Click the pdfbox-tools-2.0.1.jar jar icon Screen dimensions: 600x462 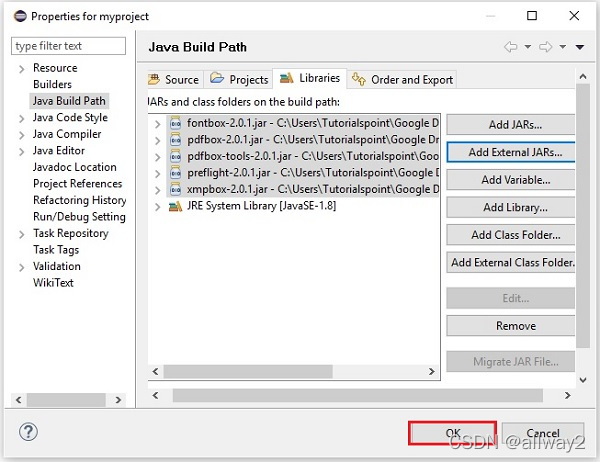point(175,156)
